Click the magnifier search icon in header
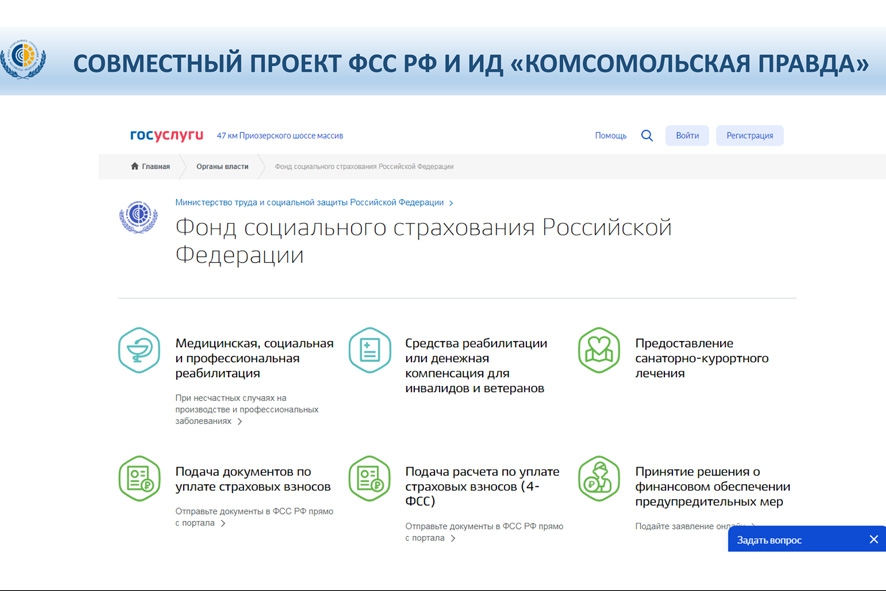 pyautogui.click(x=647, y=136)
